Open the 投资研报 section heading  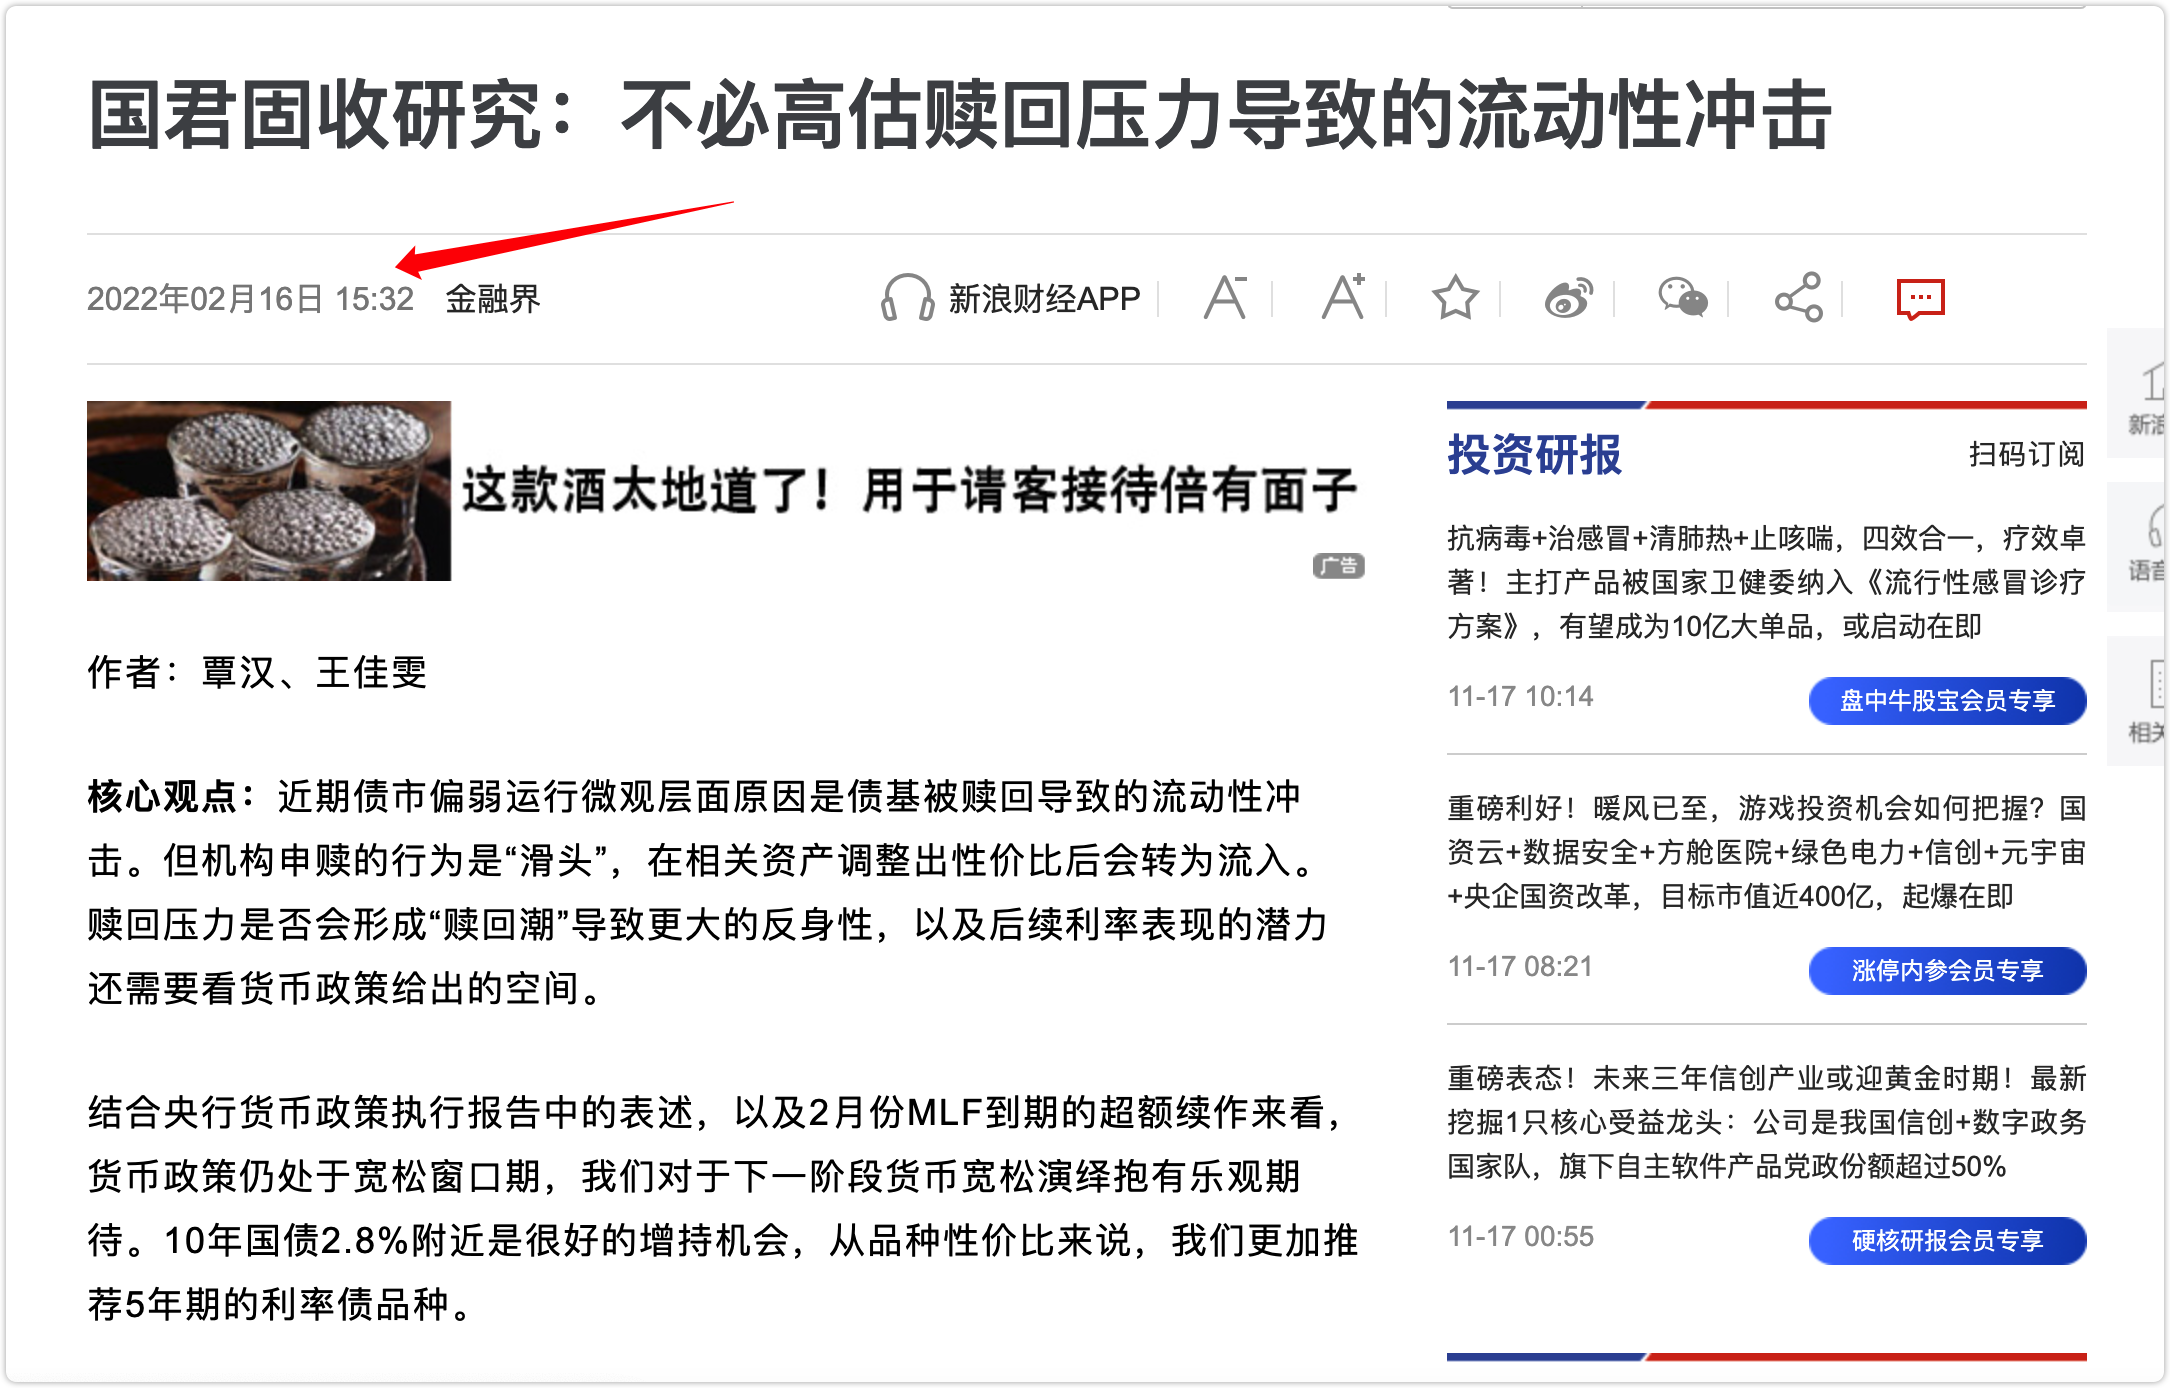point(1534,455)
